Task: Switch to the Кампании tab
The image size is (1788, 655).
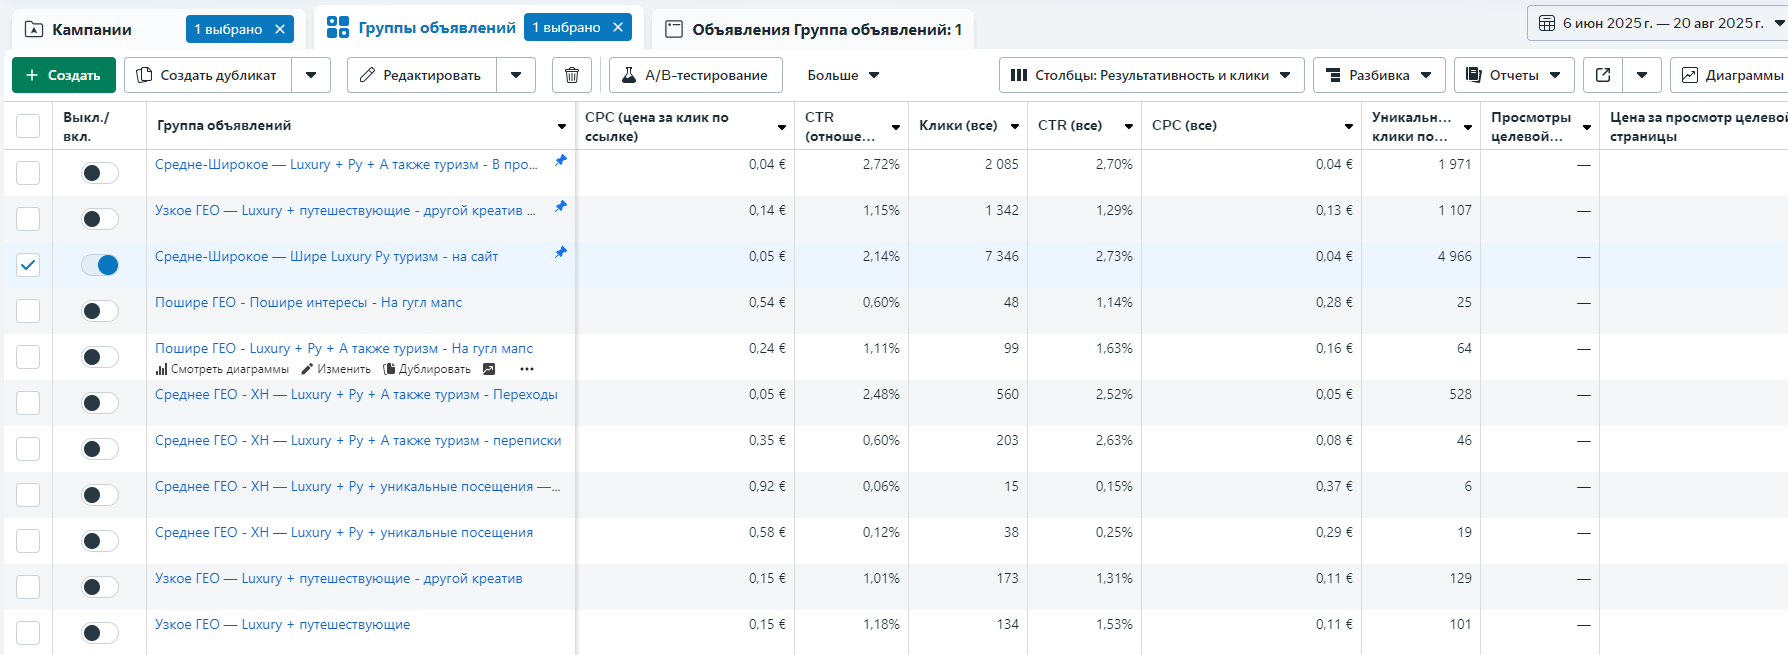Action: (x=92, y=29)
